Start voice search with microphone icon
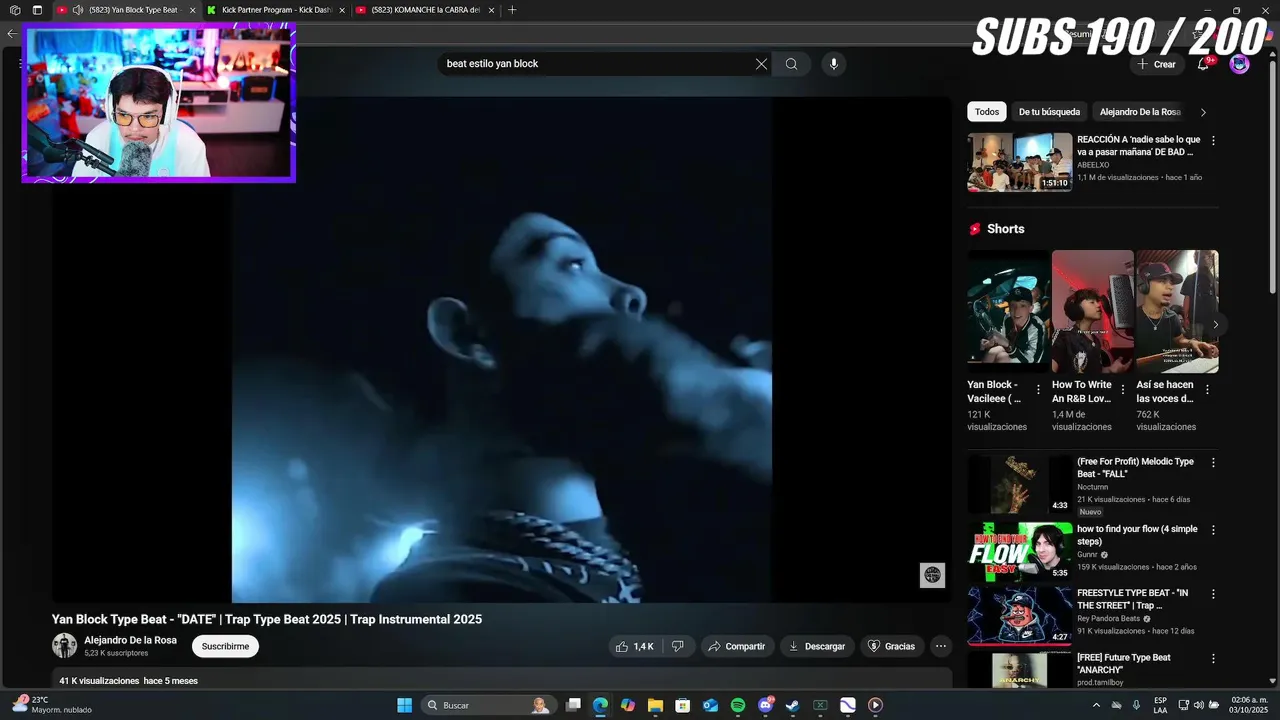 834,64
